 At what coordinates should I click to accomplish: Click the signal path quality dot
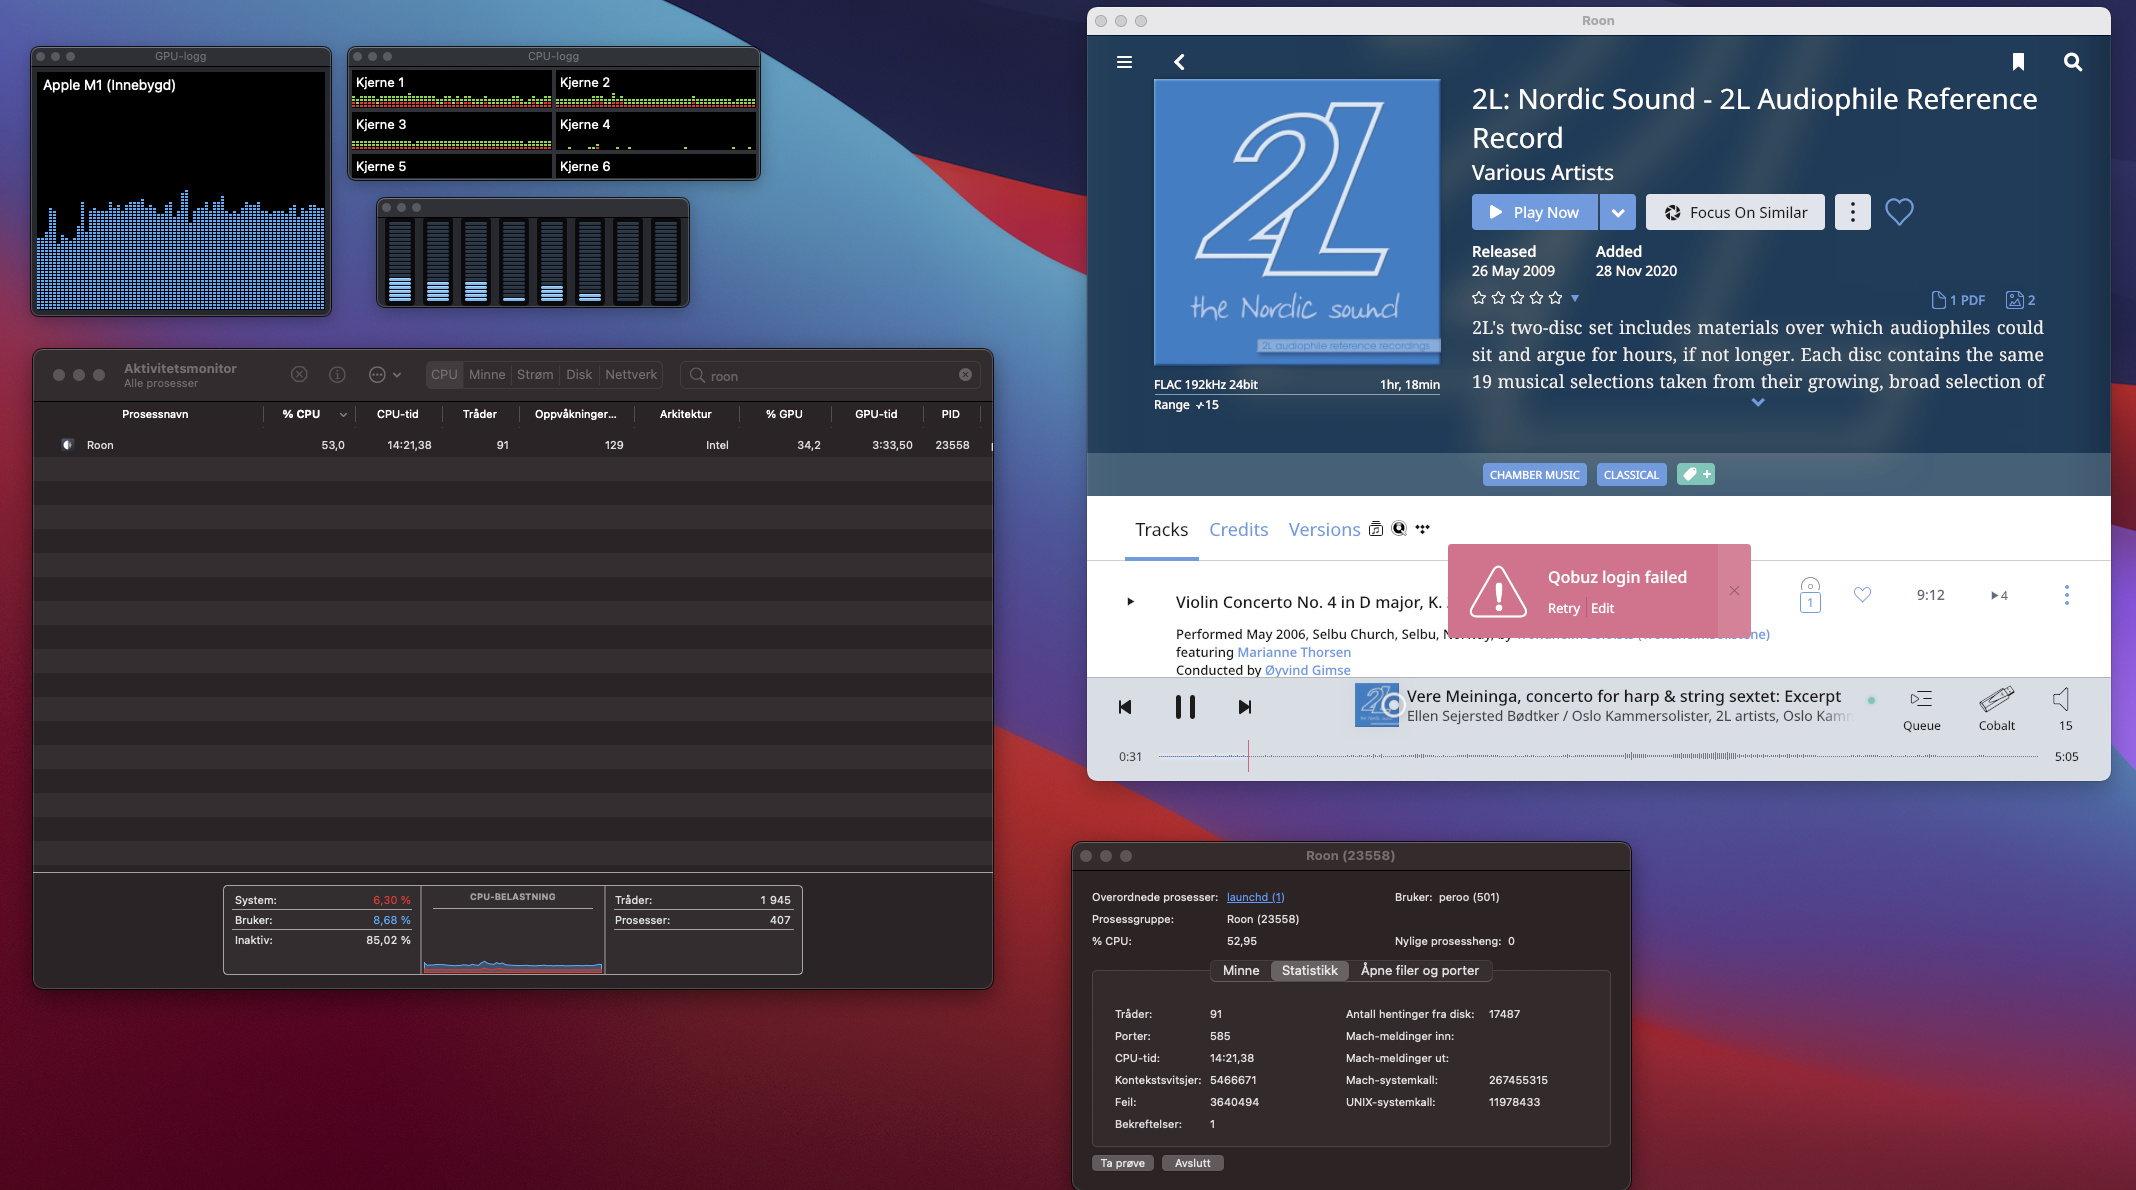(1871, 700)
